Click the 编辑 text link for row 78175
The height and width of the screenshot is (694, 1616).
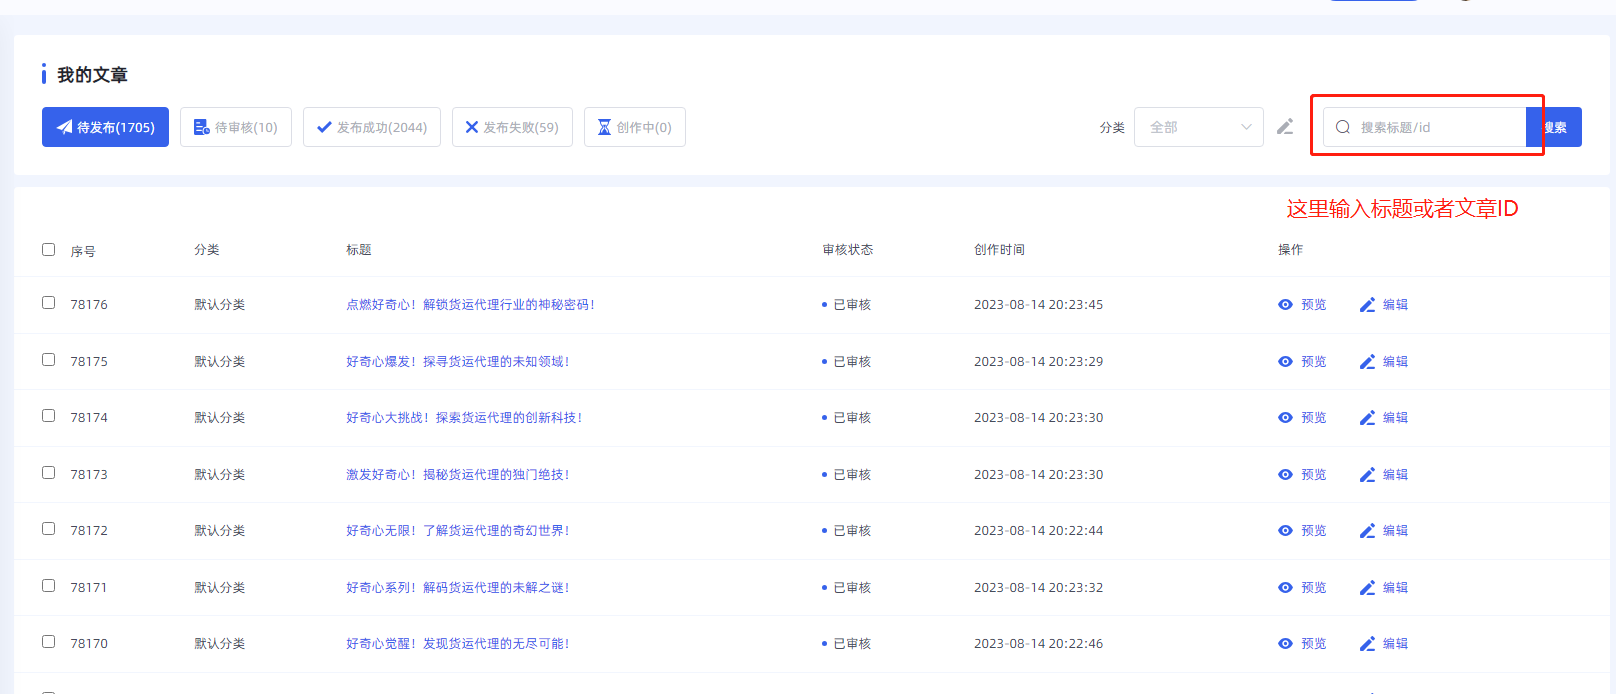pyautogui.click(x=1395, y=362)
